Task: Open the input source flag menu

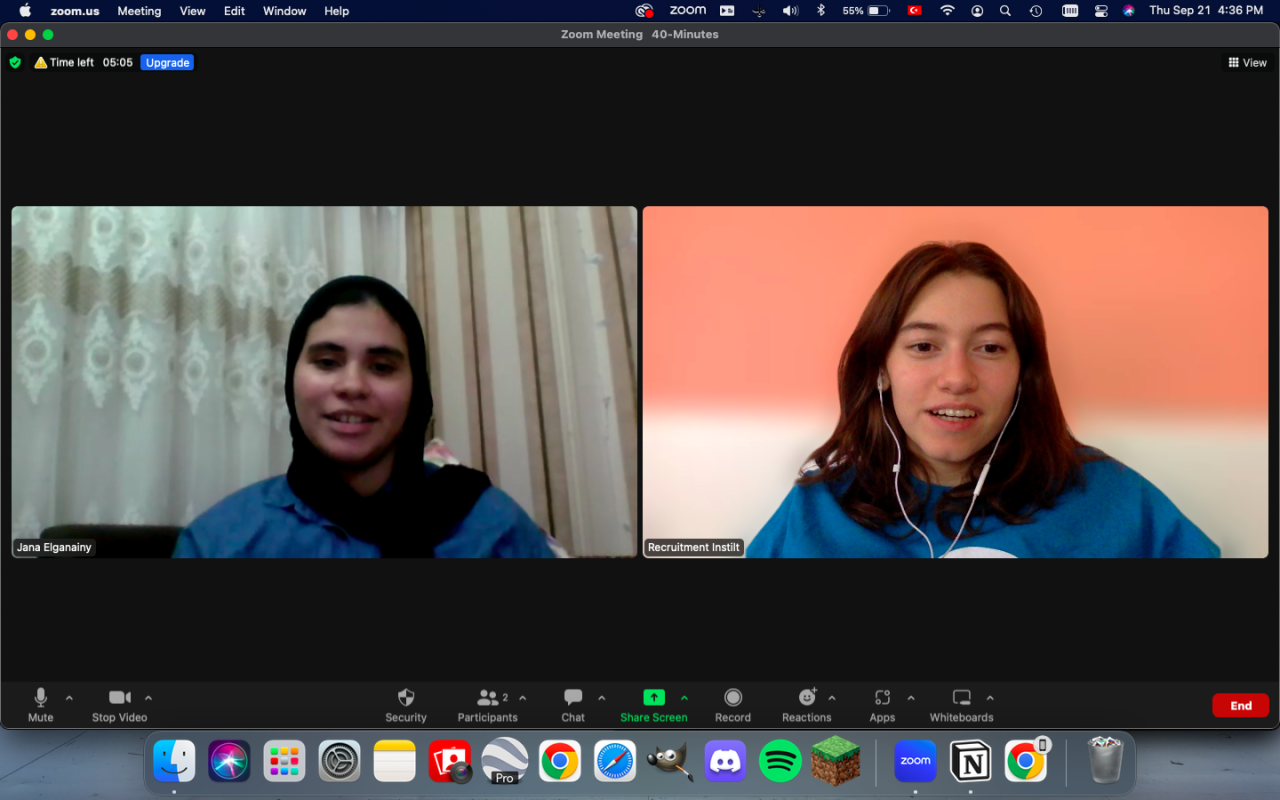Action: tap(914, 11)
